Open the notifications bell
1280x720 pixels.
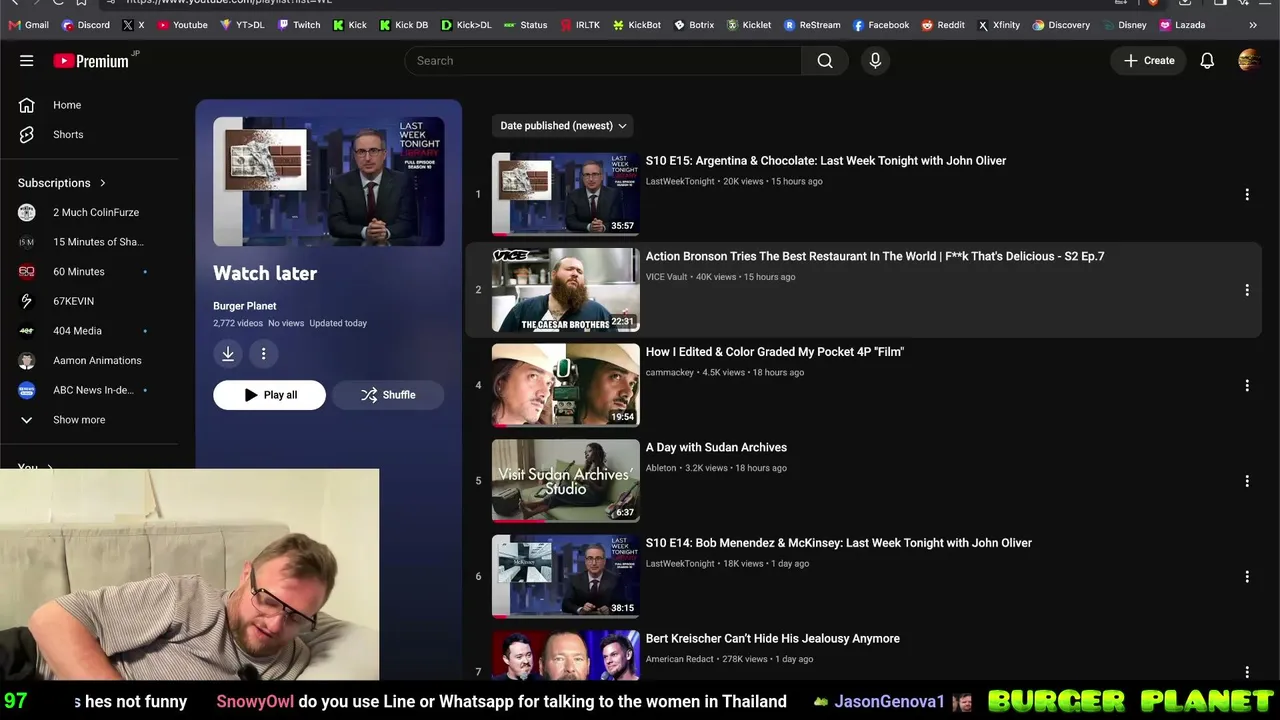[x=1207, y=61]
